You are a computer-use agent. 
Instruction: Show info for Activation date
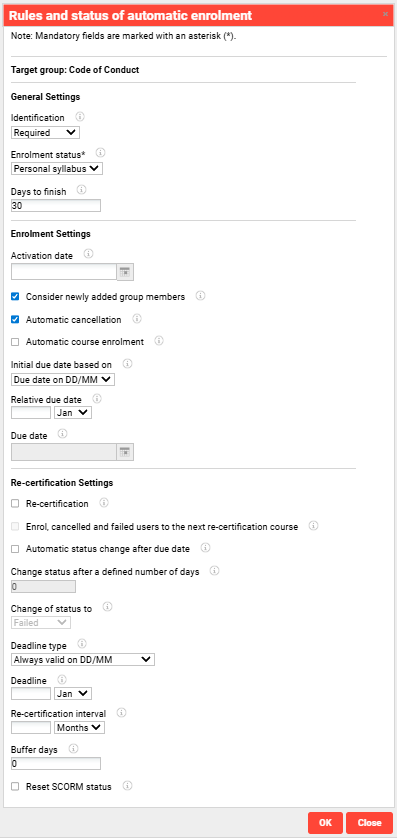pos(89,254)
